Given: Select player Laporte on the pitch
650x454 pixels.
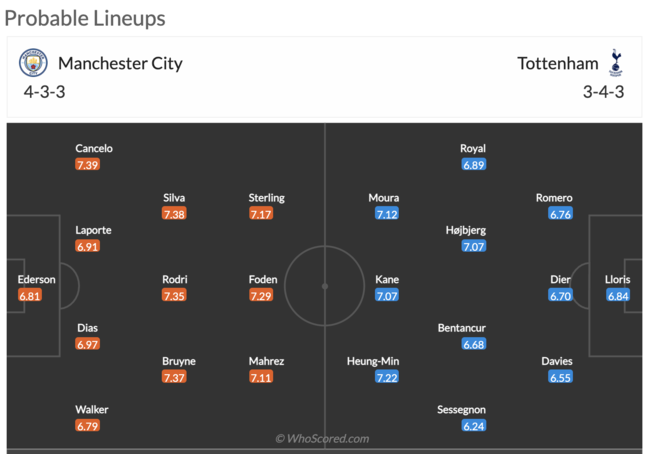Looking at the screenshot, I should [93, 230].
